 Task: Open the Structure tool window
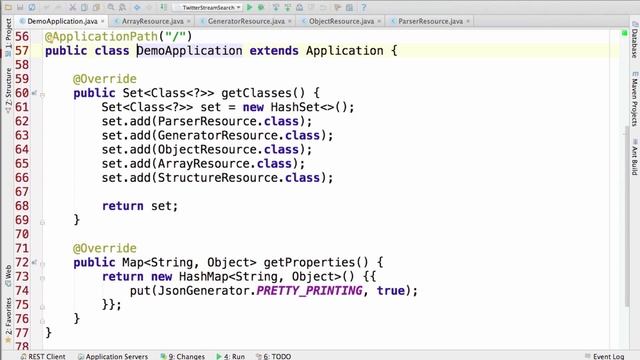(8, 91)
